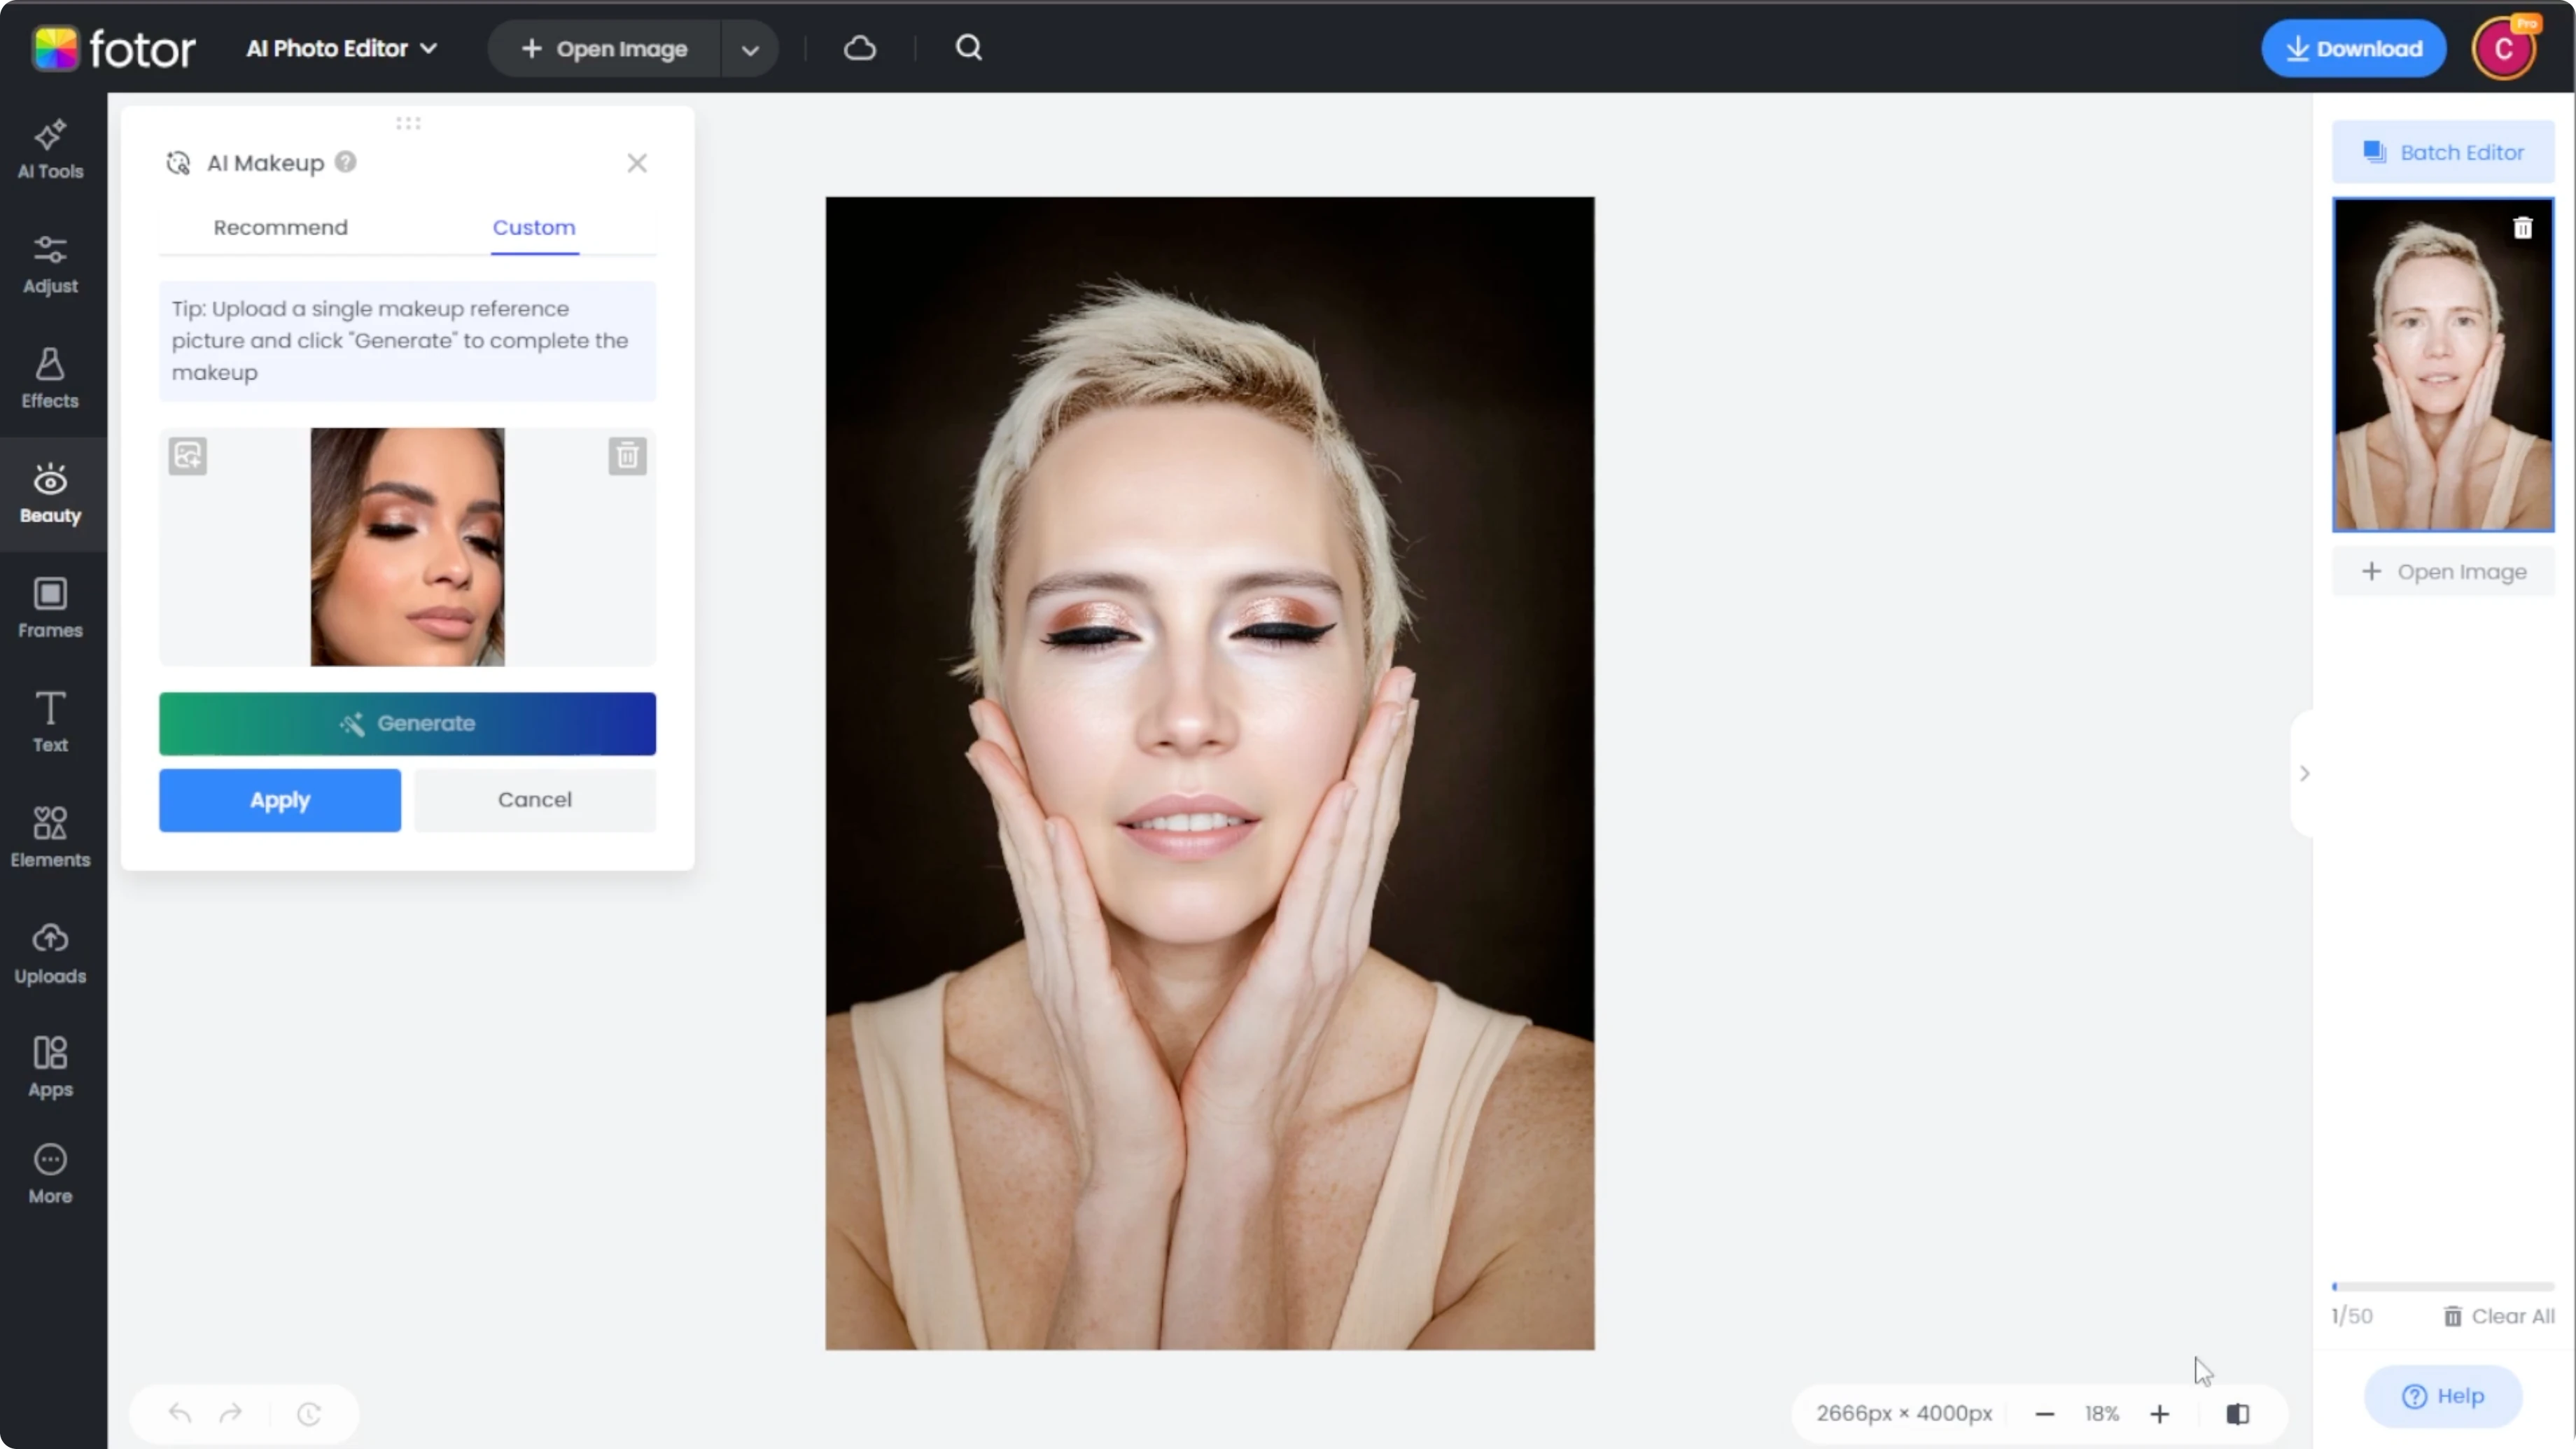Viewport: 2576px width, 1449px height.
Task: Select the portrait thumbnail in right panel
Action: 2442,365
